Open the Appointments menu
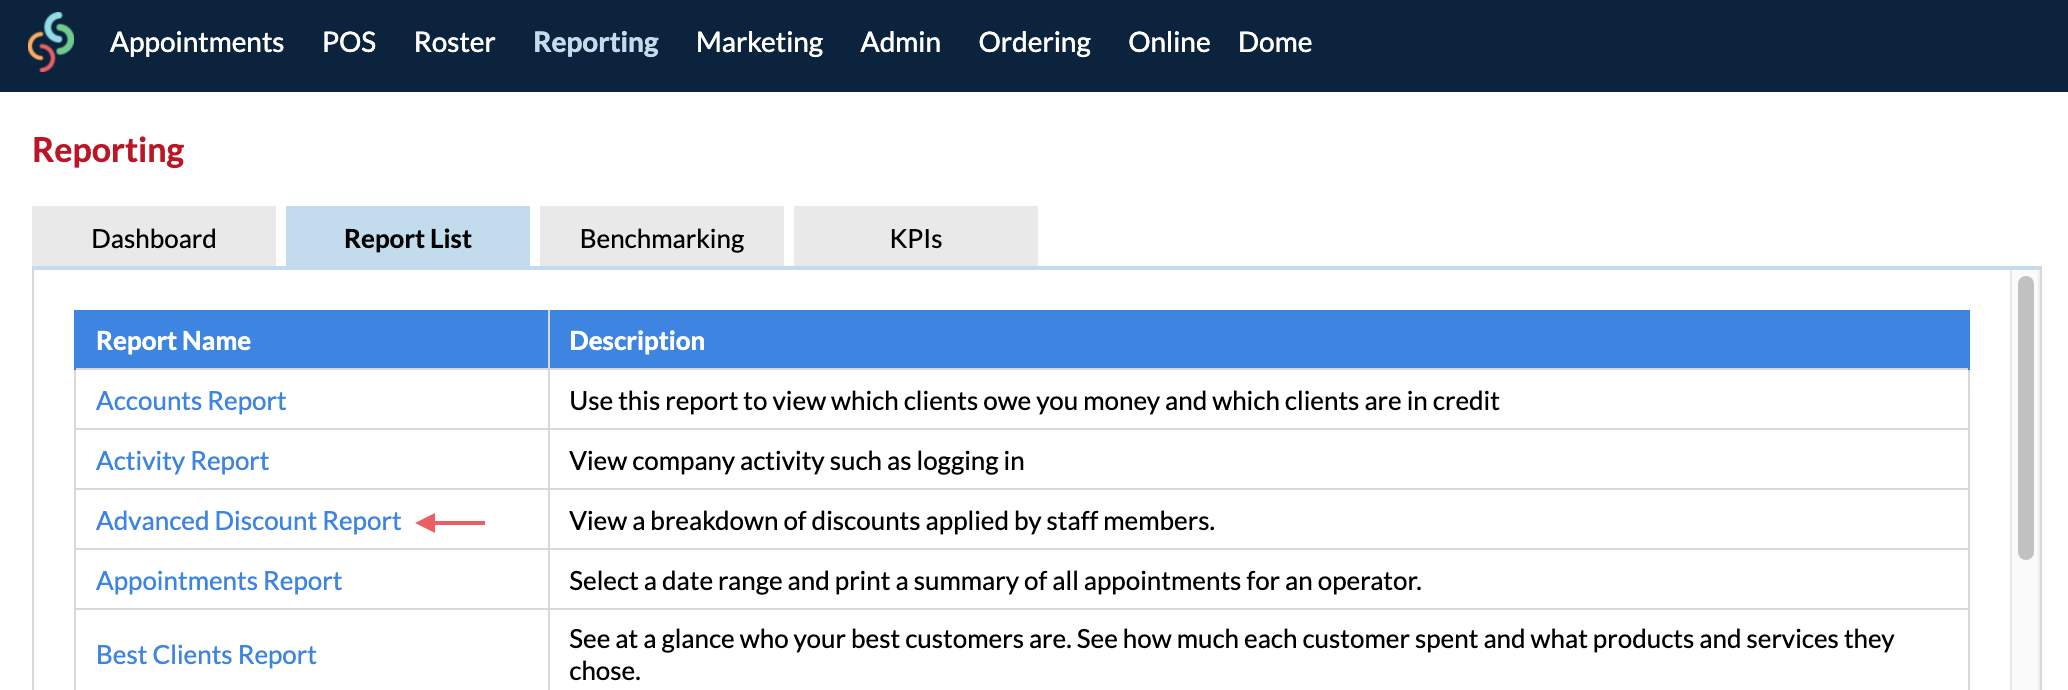2068x690 pixels. 197,42
